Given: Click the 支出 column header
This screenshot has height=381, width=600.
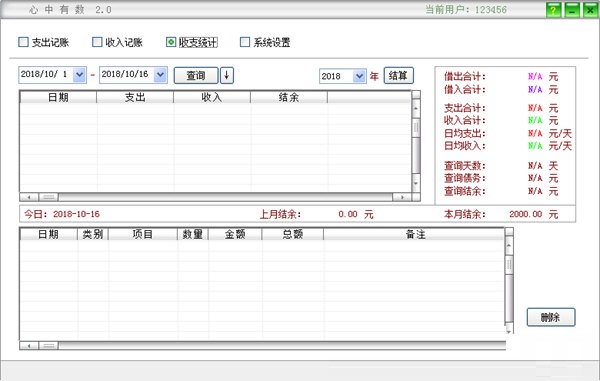Looking at the screenshot, I should tap(135, 97).
